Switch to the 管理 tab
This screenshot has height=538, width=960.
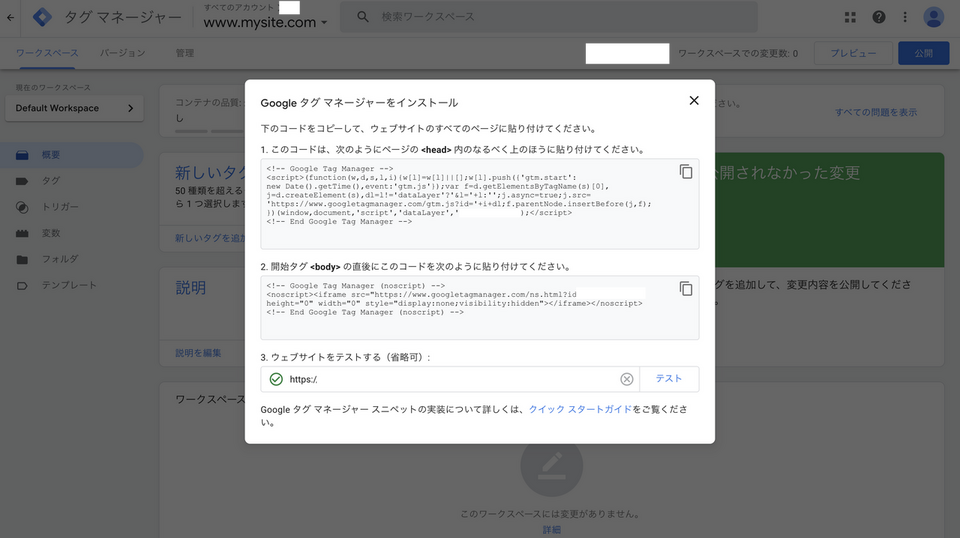(185, 53)
